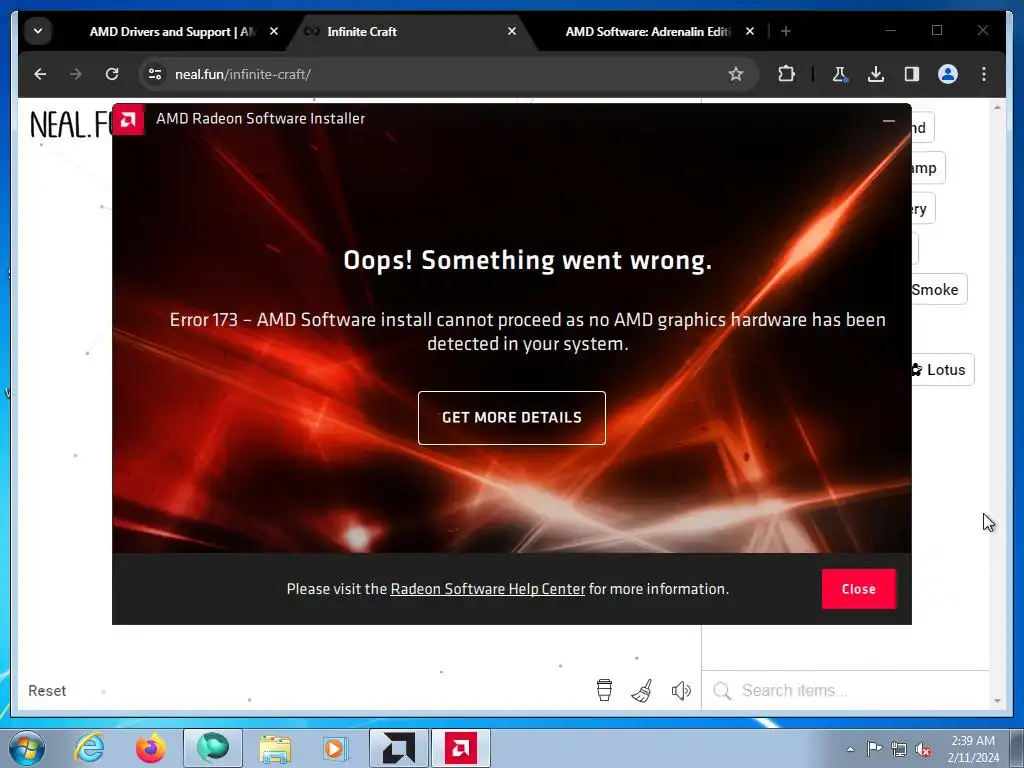Click Reset in Infinite Craft

(47, 691)
